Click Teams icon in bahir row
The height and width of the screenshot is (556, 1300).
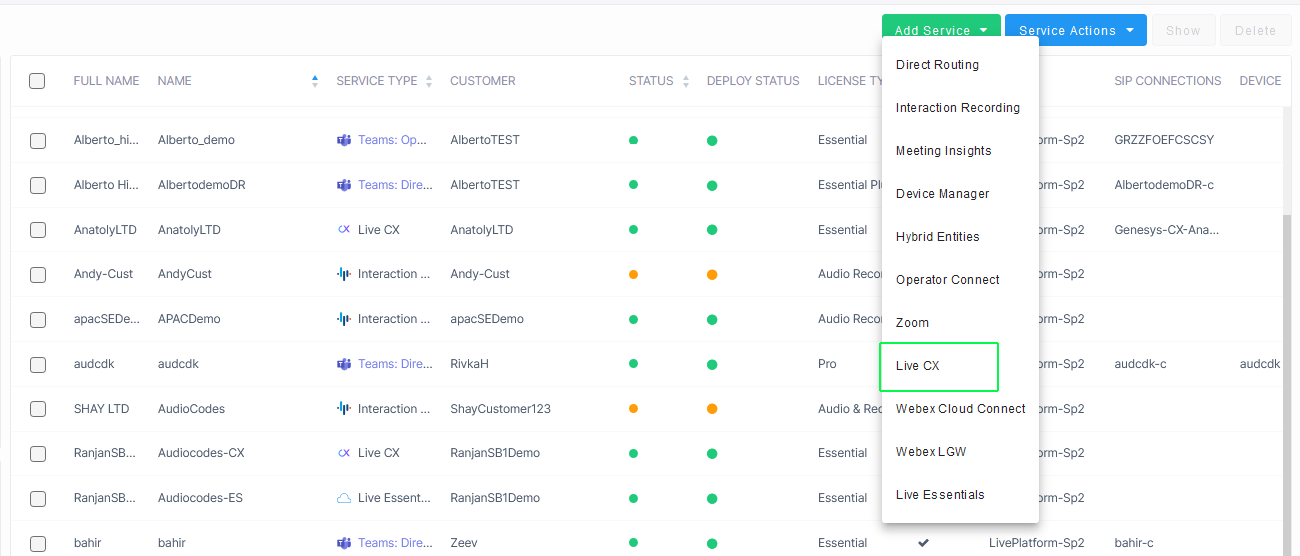pos(344,543)
